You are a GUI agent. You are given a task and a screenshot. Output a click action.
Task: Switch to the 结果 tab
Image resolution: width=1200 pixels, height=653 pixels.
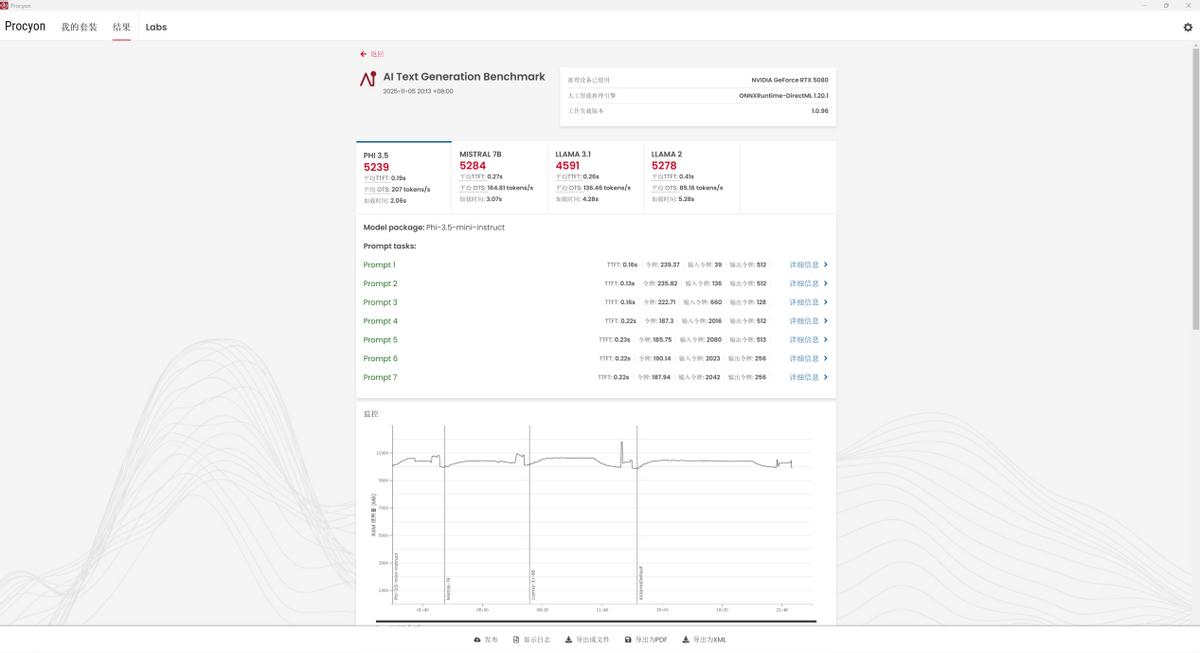pos(121,27)
